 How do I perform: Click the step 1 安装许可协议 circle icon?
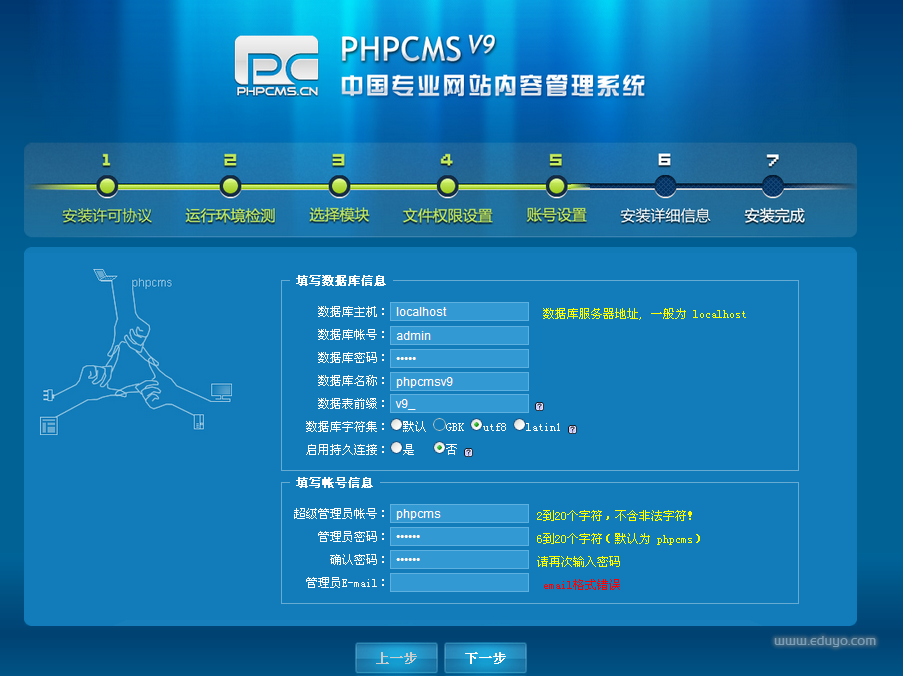tap(107, 186)
